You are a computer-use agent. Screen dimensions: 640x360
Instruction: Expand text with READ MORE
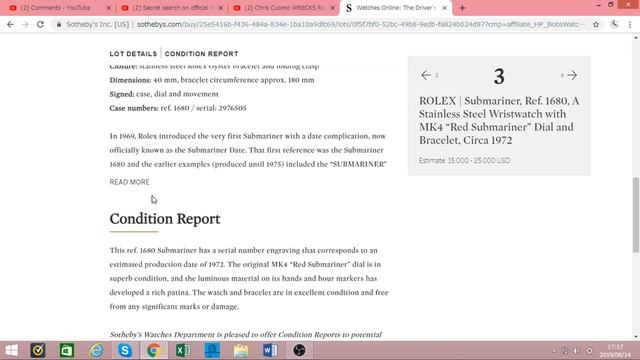tap(129, 182)
